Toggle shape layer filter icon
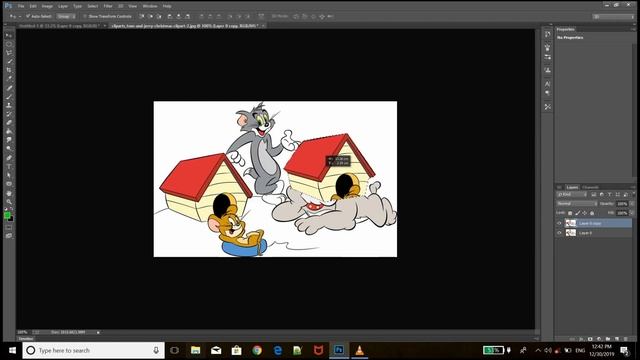 618,195
